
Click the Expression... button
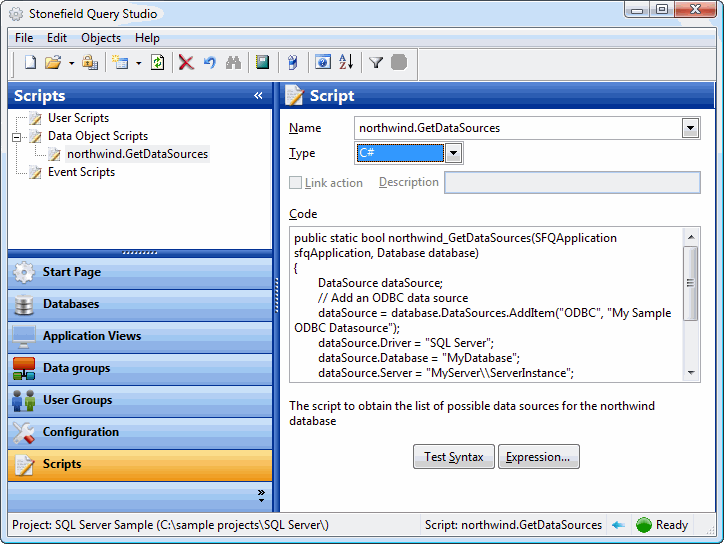coord(538,457)
